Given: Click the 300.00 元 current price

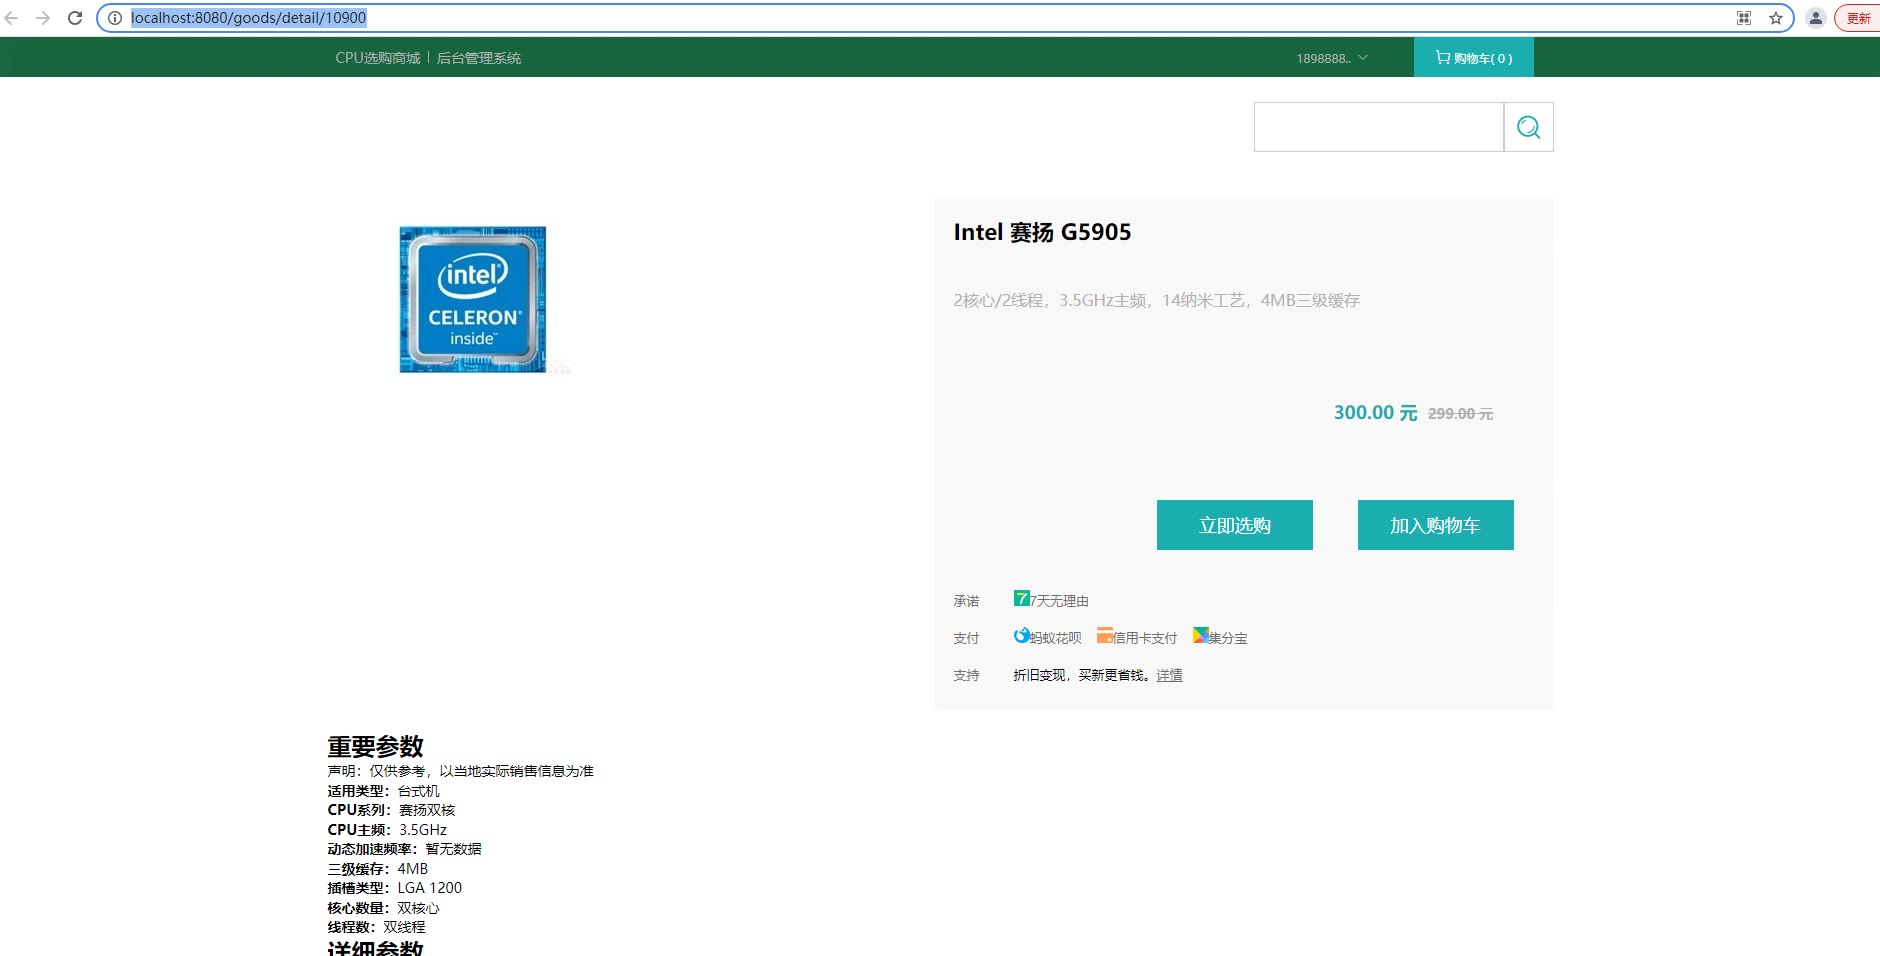Looking at the screenshot, I should pos(1375,413).
